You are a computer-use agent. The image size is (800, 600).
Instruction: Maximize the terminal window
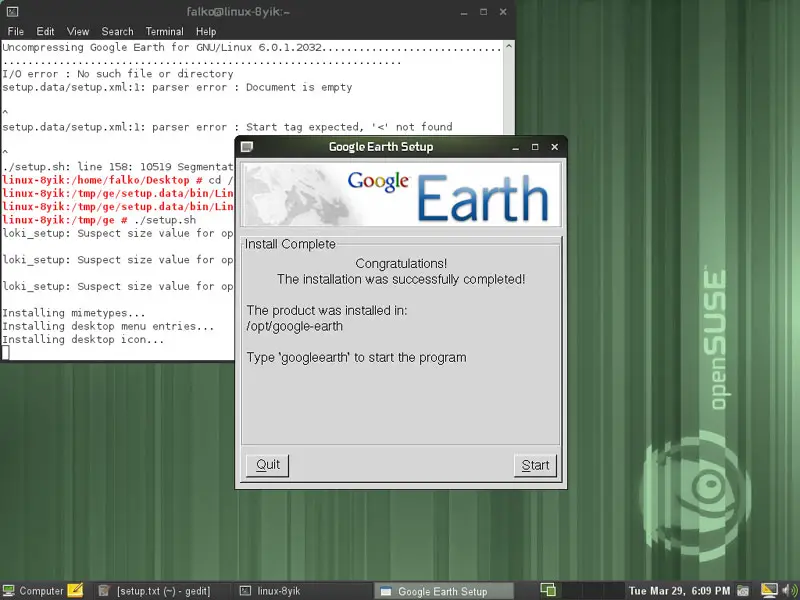483,12
